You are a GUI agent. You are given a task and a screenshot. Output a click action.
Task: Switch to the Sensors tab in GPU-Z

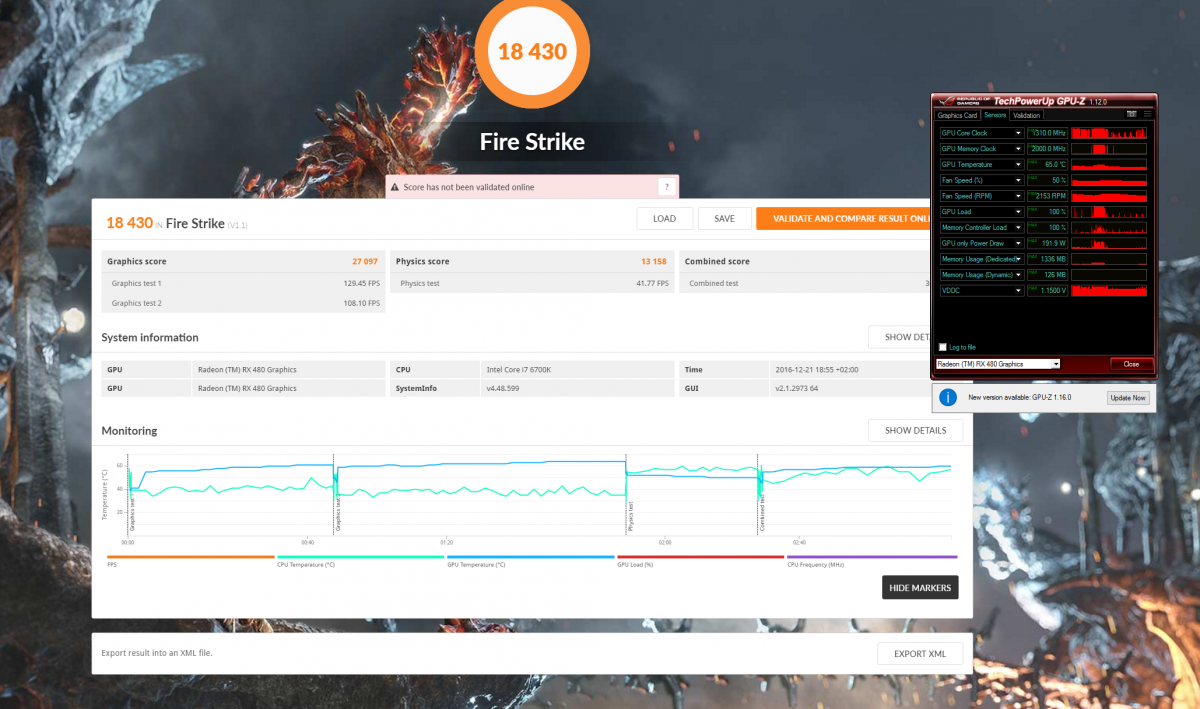[996, 115]
